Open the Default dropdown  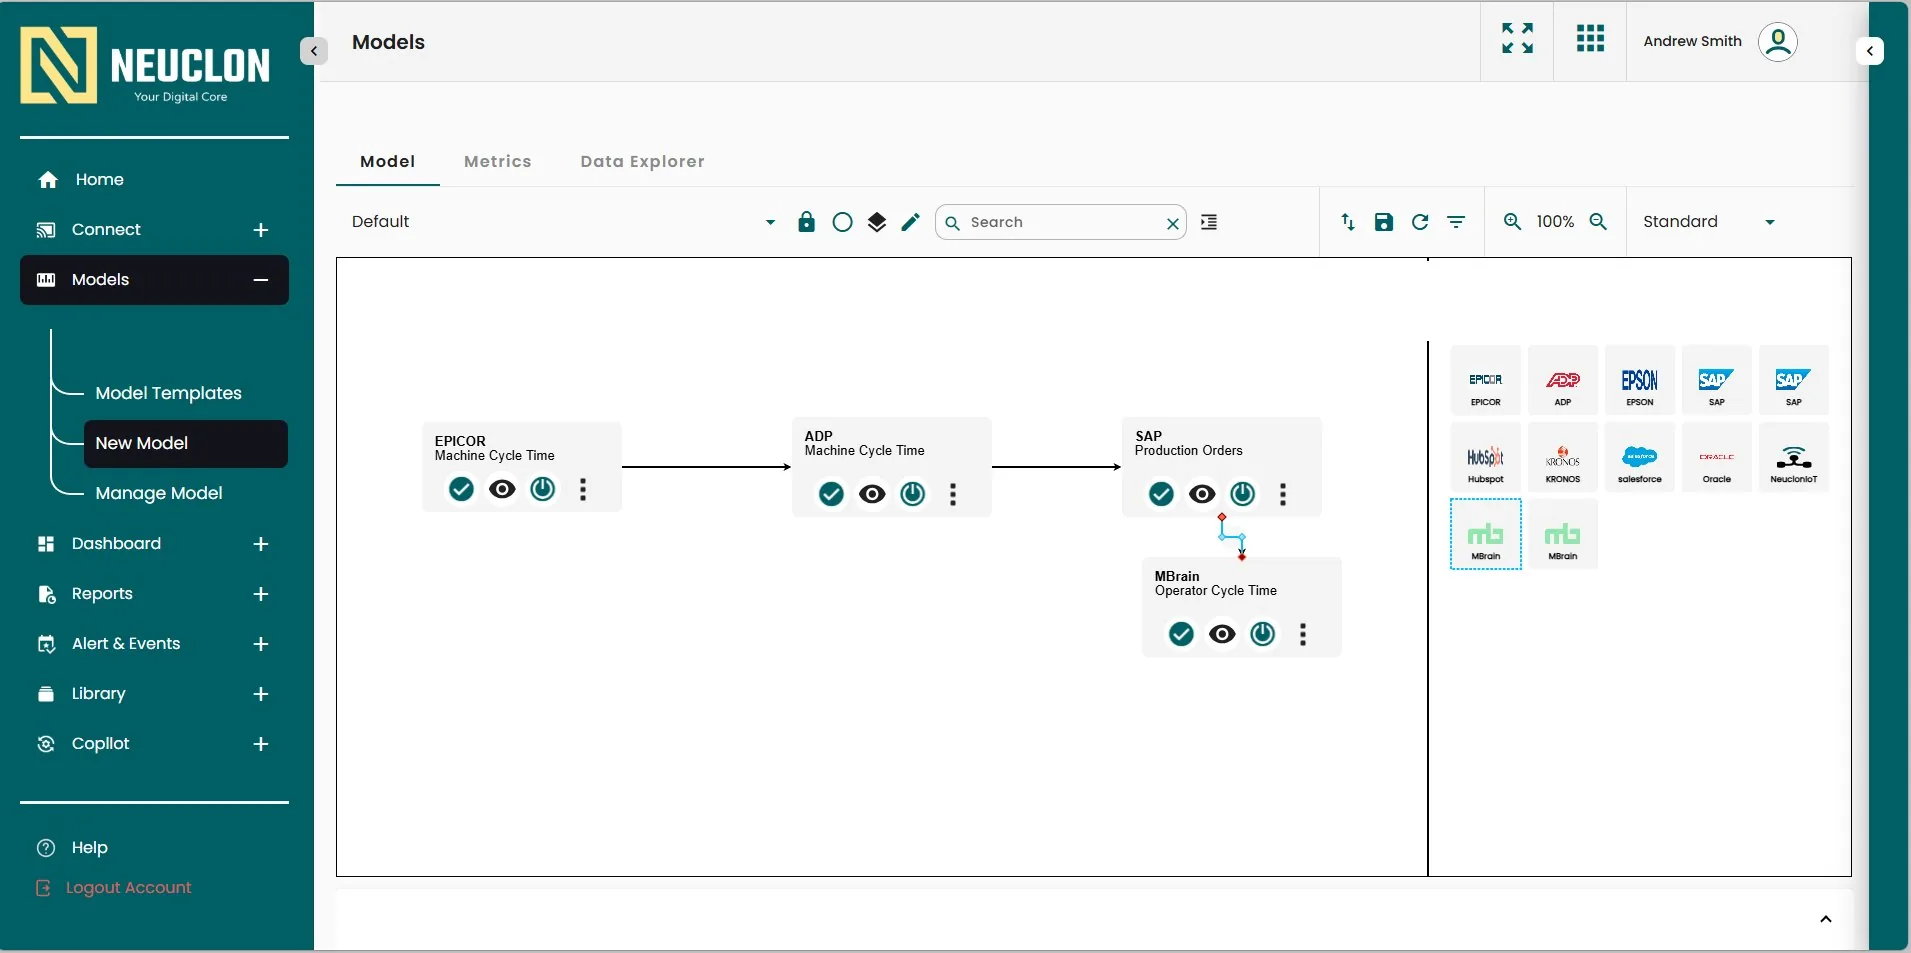(563, 222)
